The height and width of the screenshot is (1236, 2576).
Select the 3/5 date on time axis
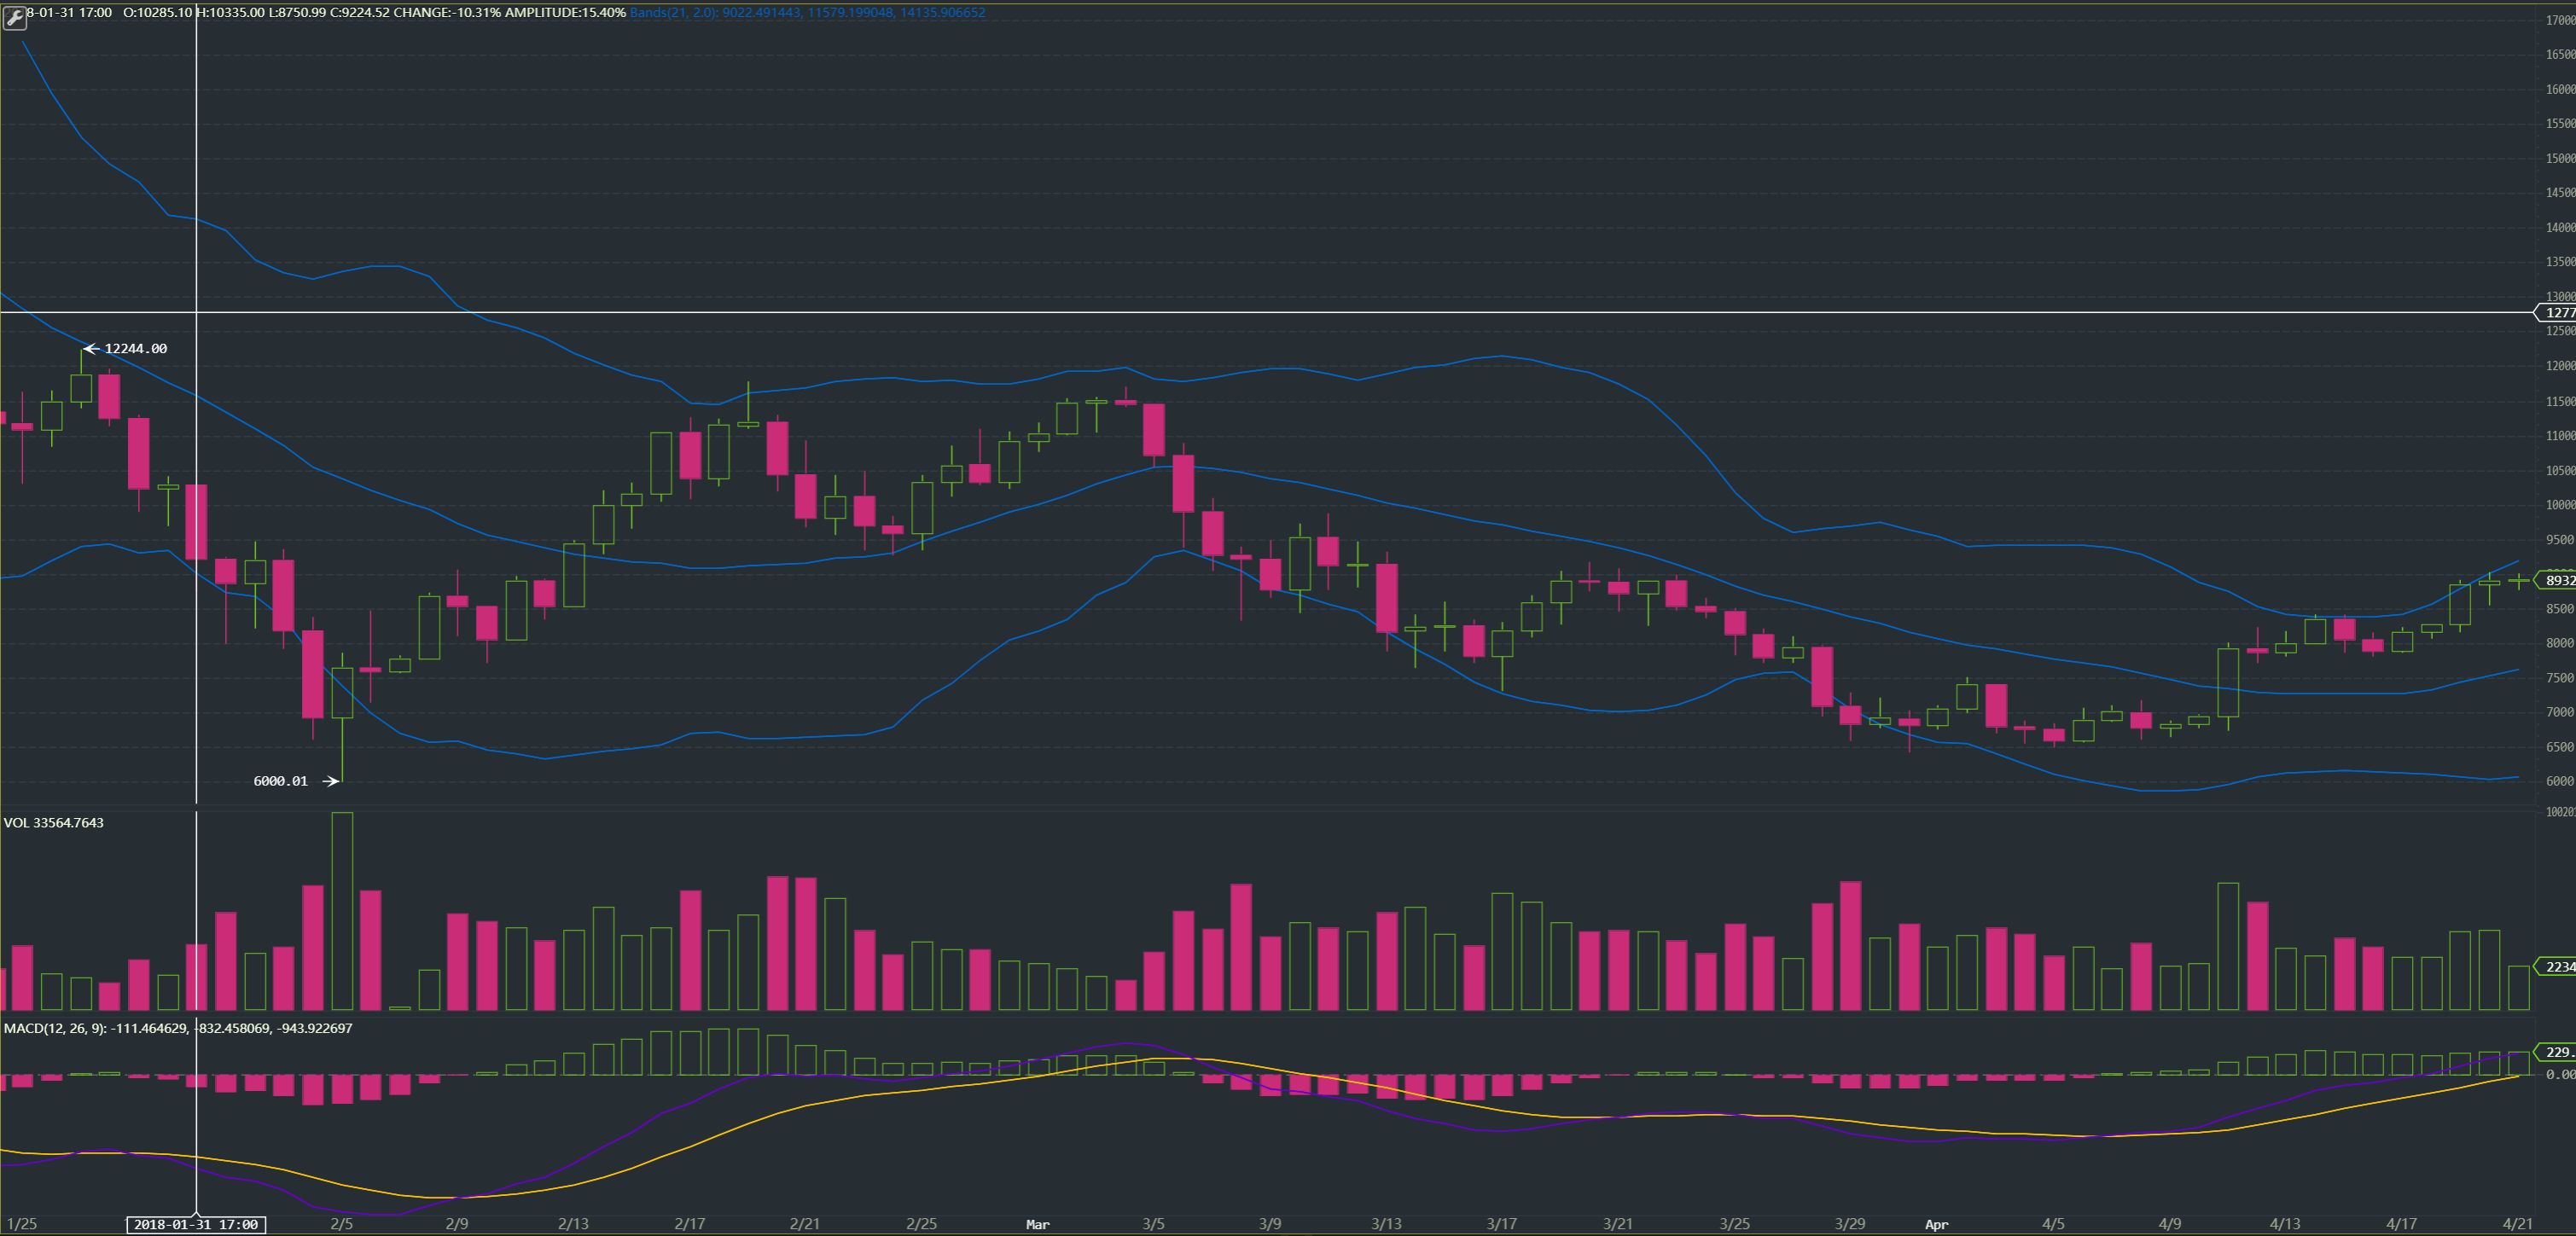(x=1154, y=1224)
